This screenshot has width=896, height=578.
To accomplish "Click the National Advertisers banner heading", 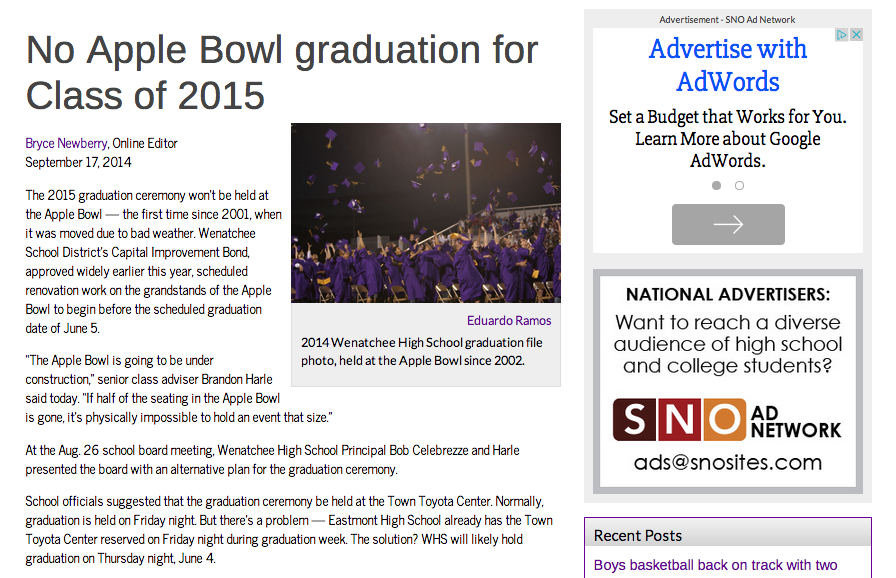I will click(x=727, y=295).
